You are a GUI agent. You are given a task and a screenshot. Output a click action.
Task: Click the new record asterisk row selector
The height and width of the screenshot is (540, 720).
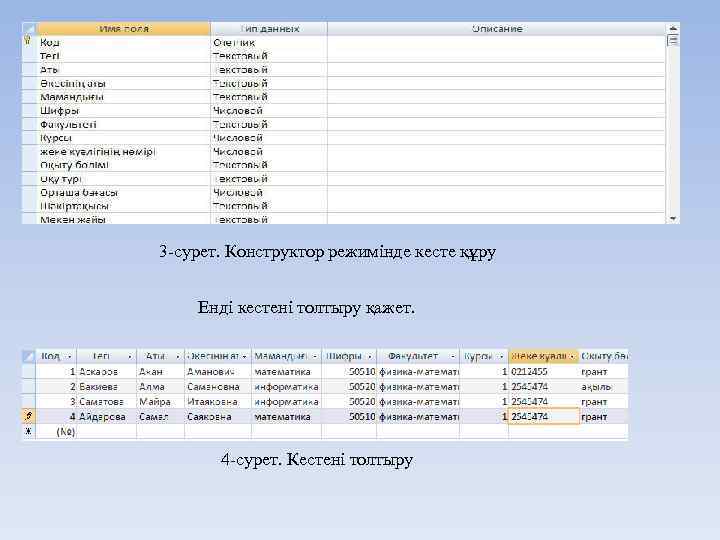click(28, 431)
